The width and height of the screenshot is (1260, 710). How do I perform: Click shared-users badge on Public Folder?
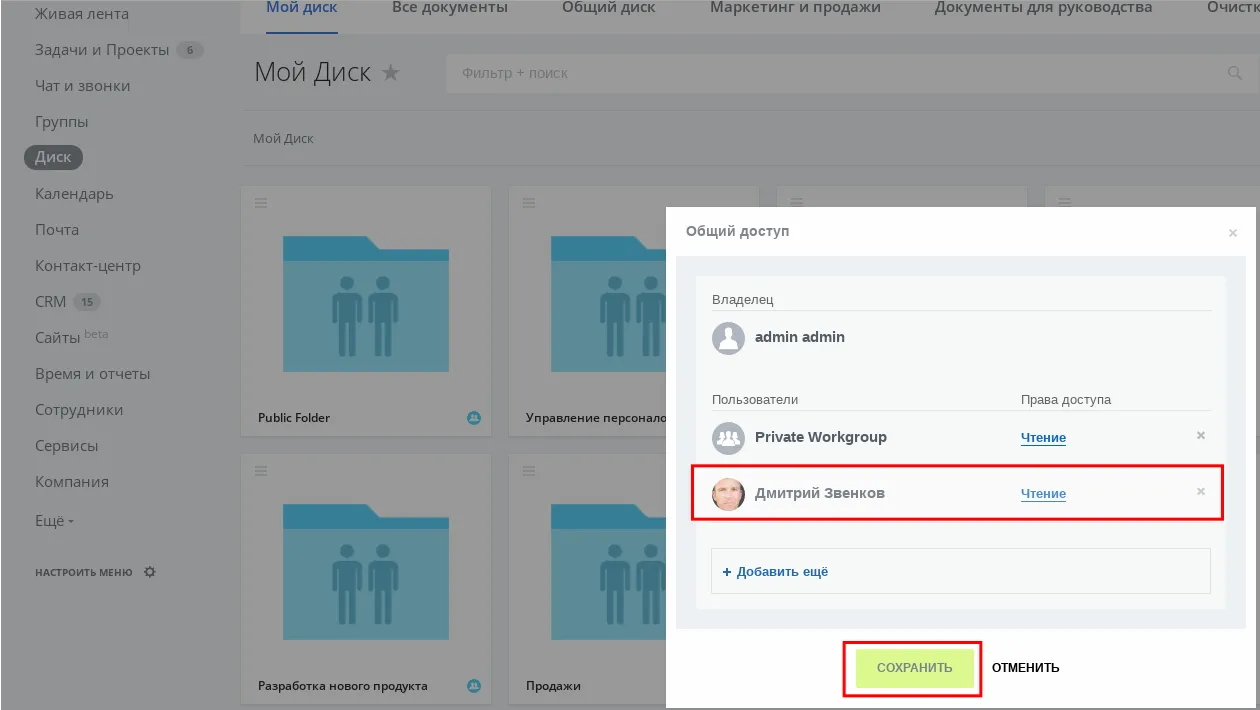point(474,418)
